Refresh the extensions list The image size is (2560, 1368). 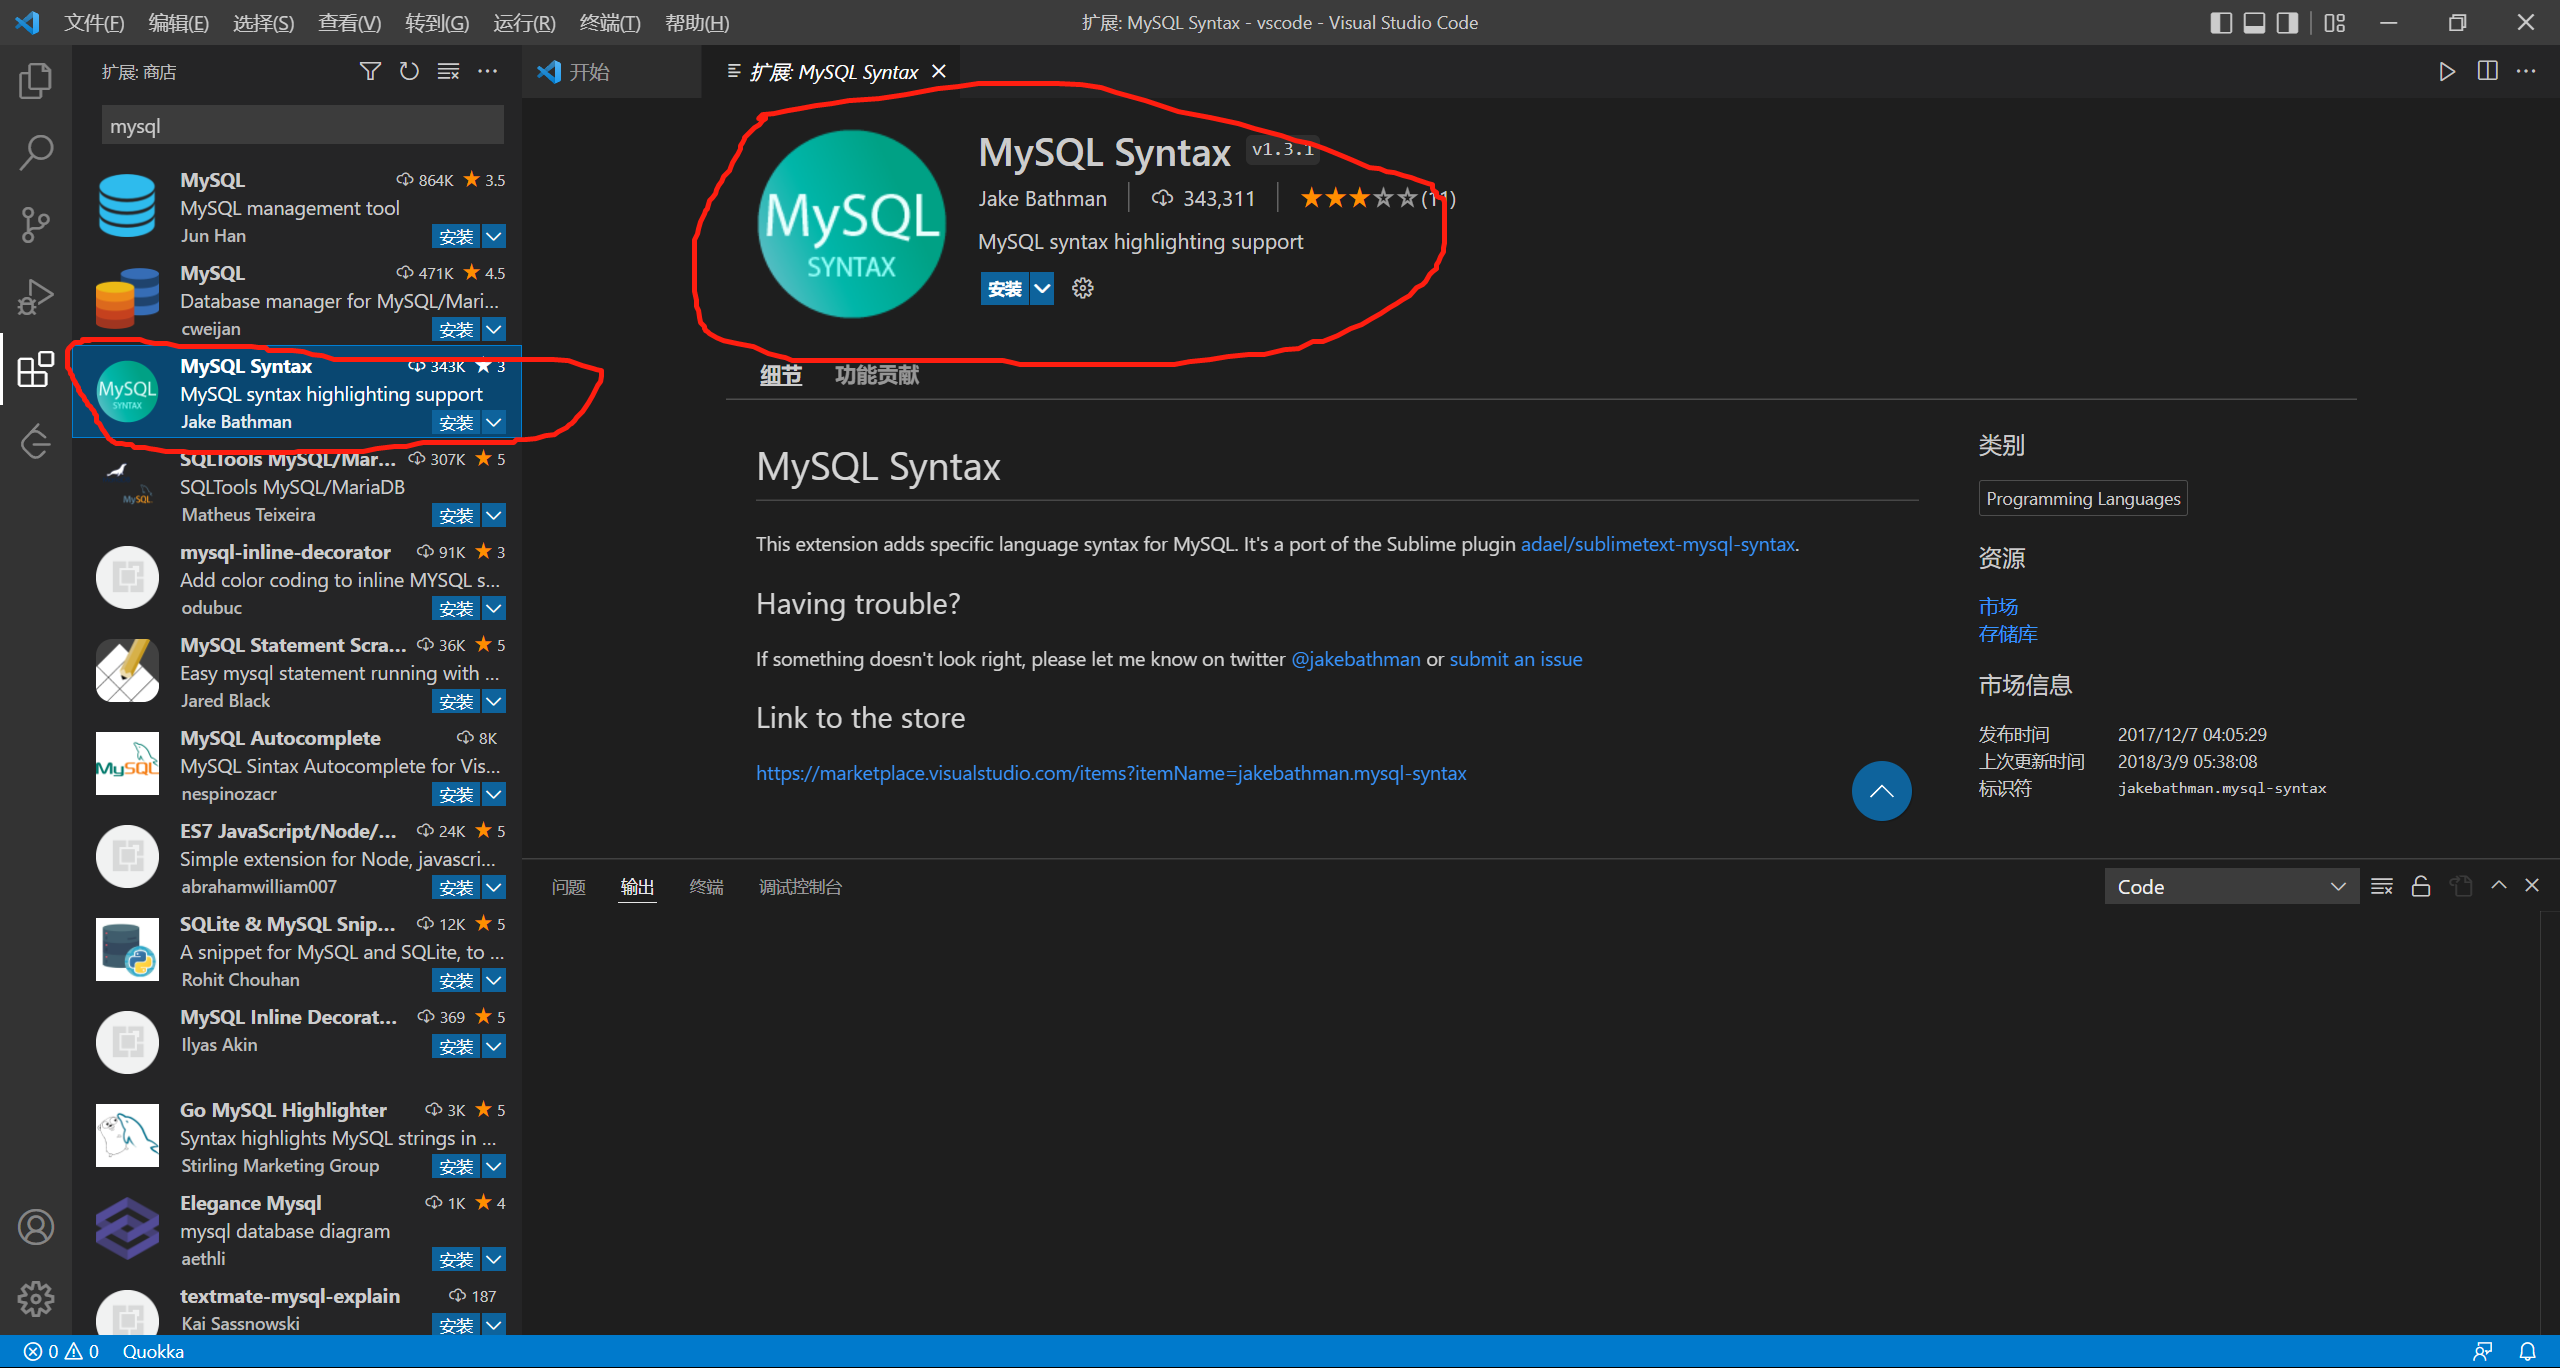pos(408,71)
